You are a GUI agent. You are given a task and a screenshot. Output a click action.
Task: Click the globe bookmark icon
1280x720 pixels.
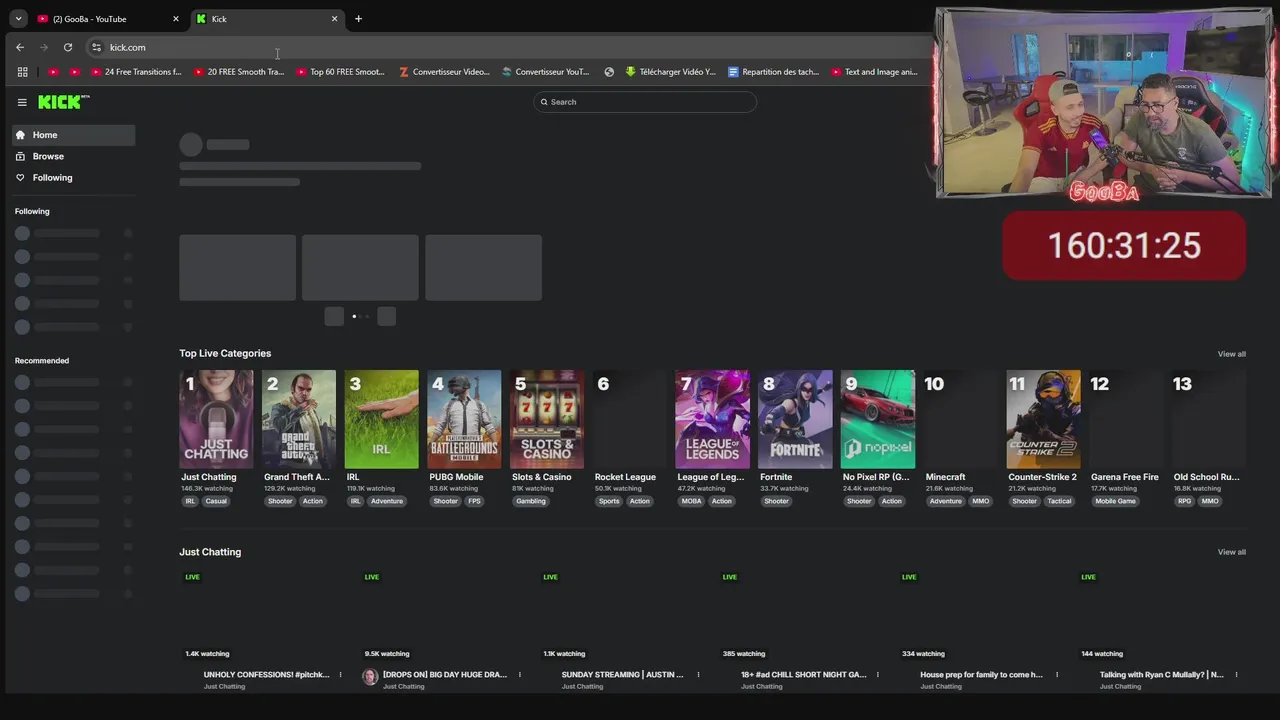[x=609, y=72]
